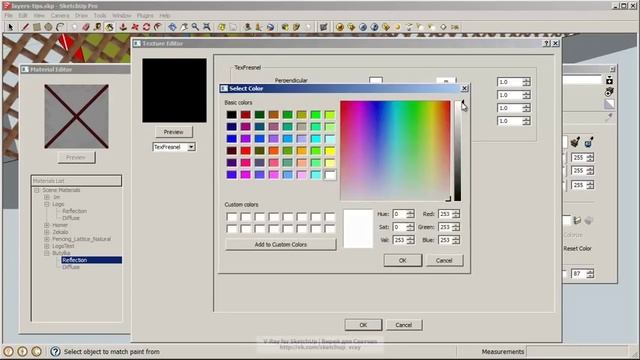Image resolution: width=640 pixels, height=360 pixels.
Task: Close the Select Color dialog
Action: coord(464,89)
